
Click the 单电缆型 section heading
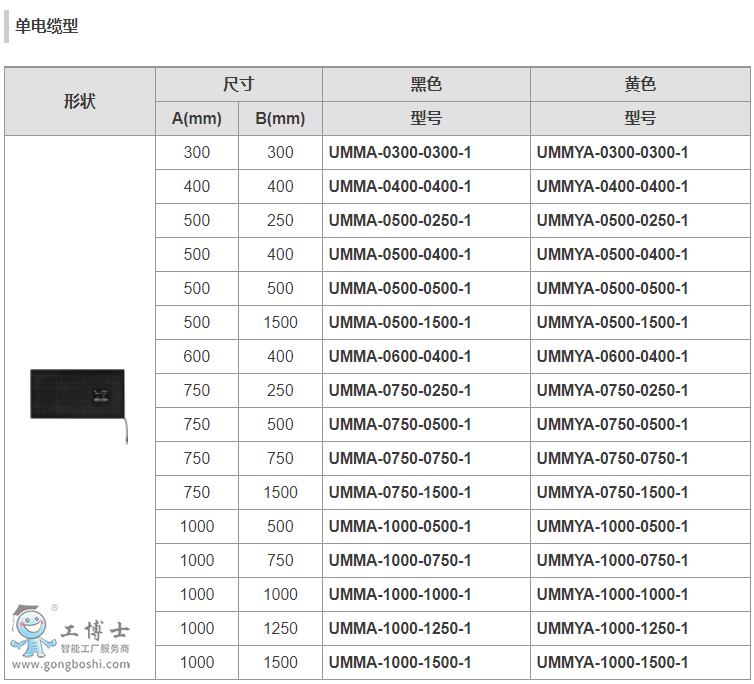pyautogui.click(x=46, y=27)
